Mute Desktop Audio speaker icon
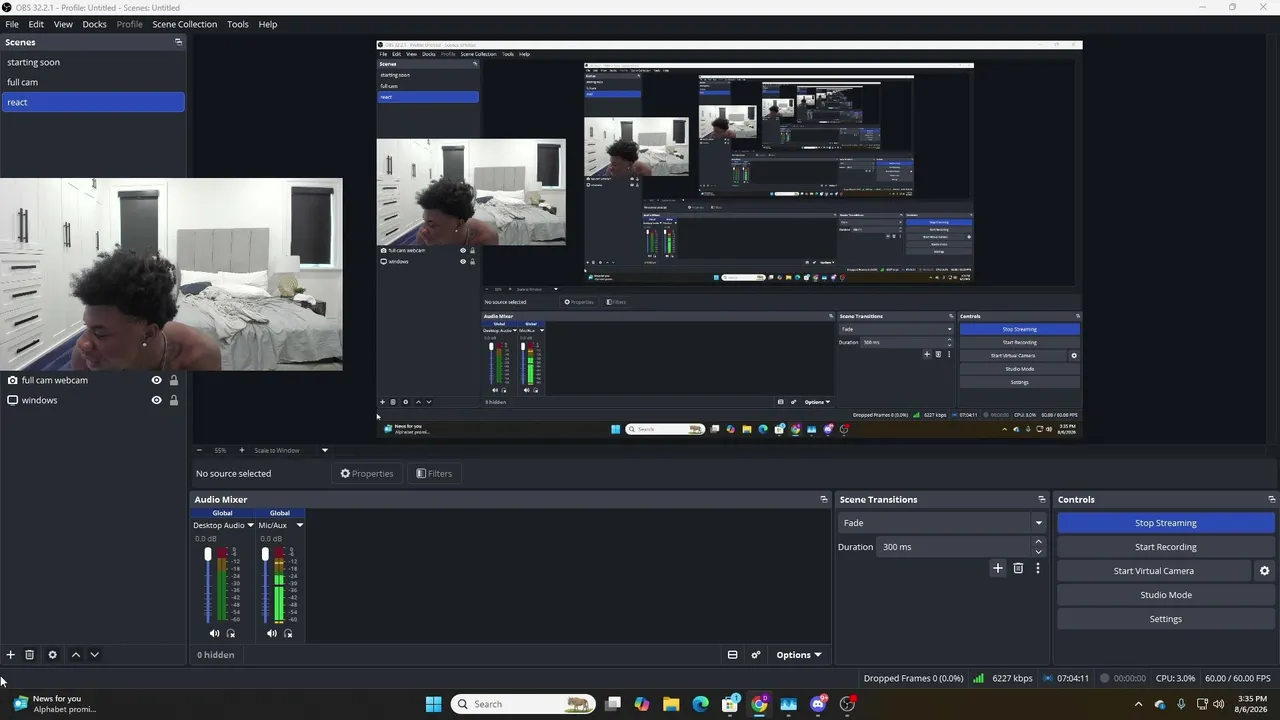The width and height of the screenshot is (1280, 720). 214,633
